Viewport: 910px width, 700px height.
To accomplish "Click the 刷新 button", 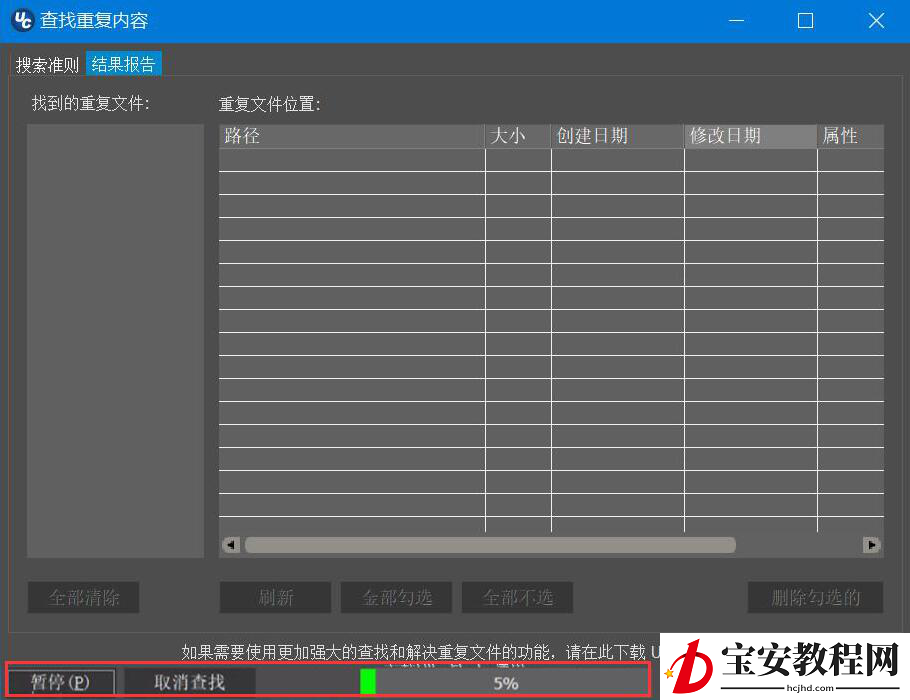I will tap(276, 597).
